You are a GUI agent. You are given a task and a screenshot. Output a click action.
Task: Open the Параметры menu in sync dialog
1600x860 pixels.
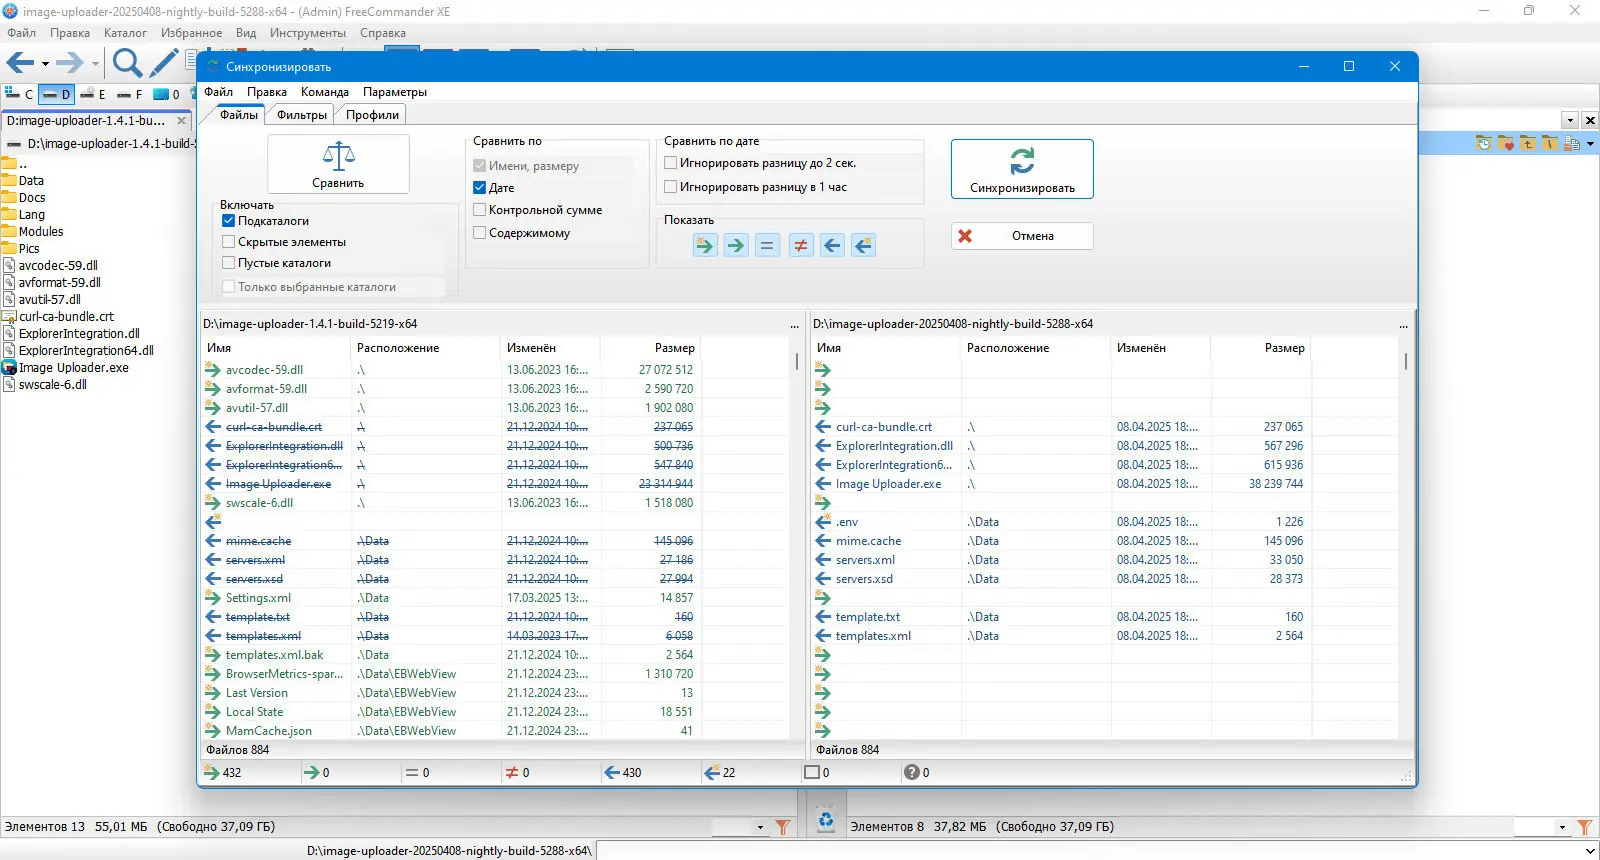[395, 92]
